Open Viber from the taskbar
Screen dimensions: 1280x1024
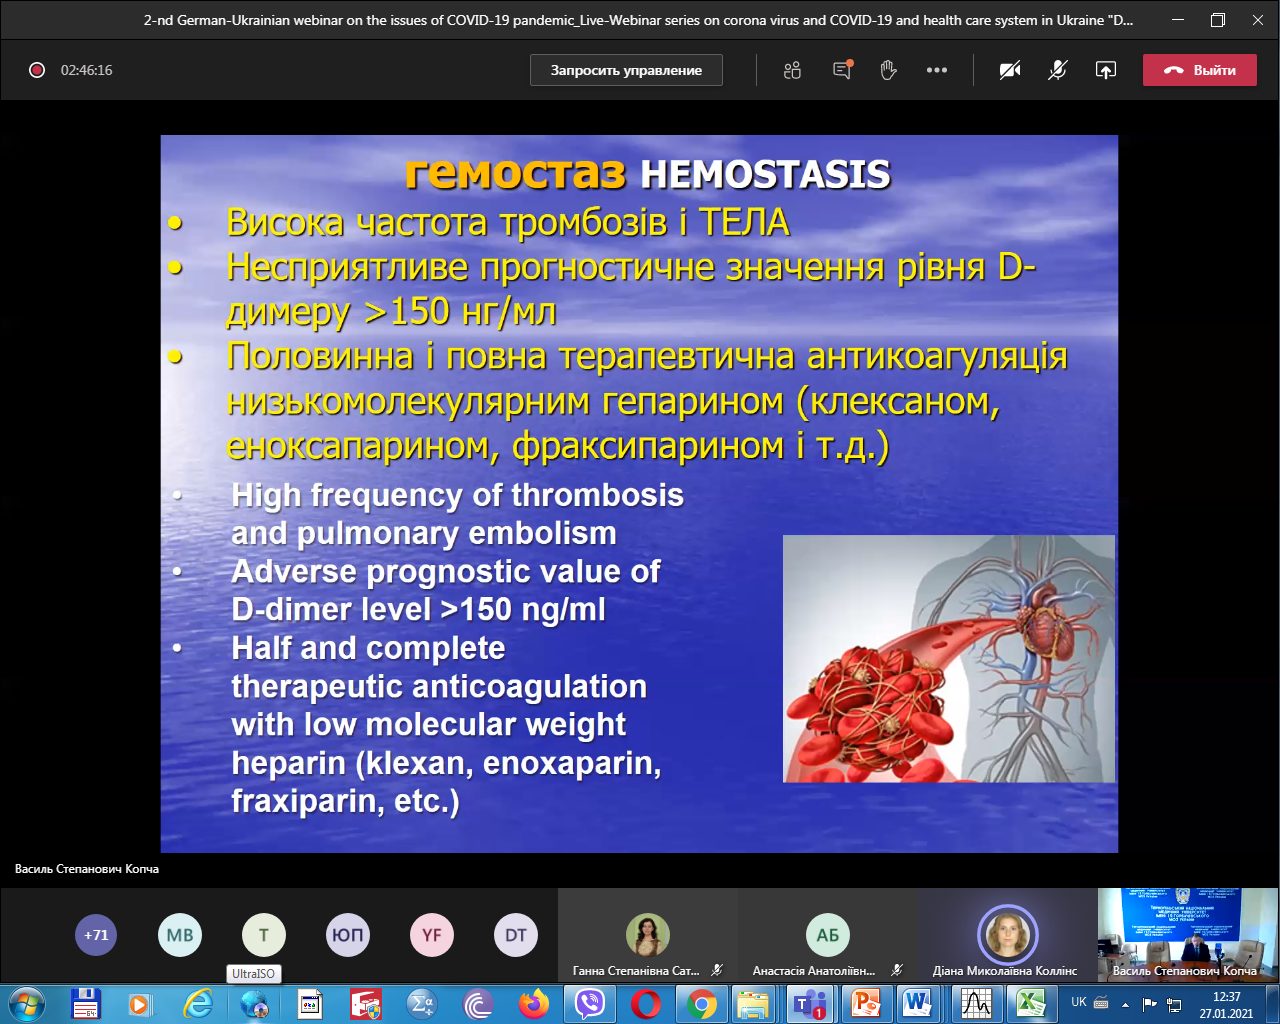[590, 1003]
